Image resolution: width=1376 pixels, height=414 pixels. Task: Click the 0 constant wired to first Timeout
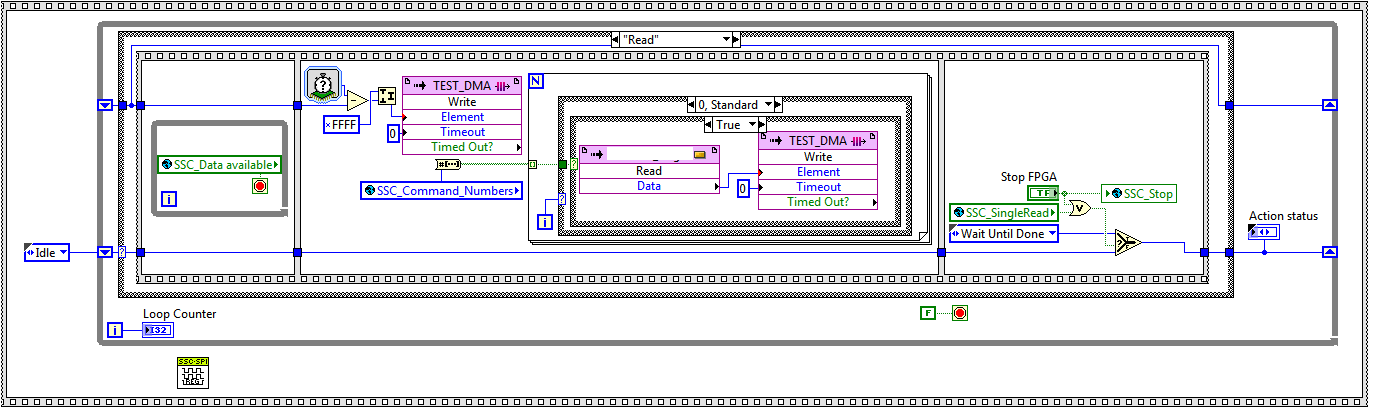[393, 132]
